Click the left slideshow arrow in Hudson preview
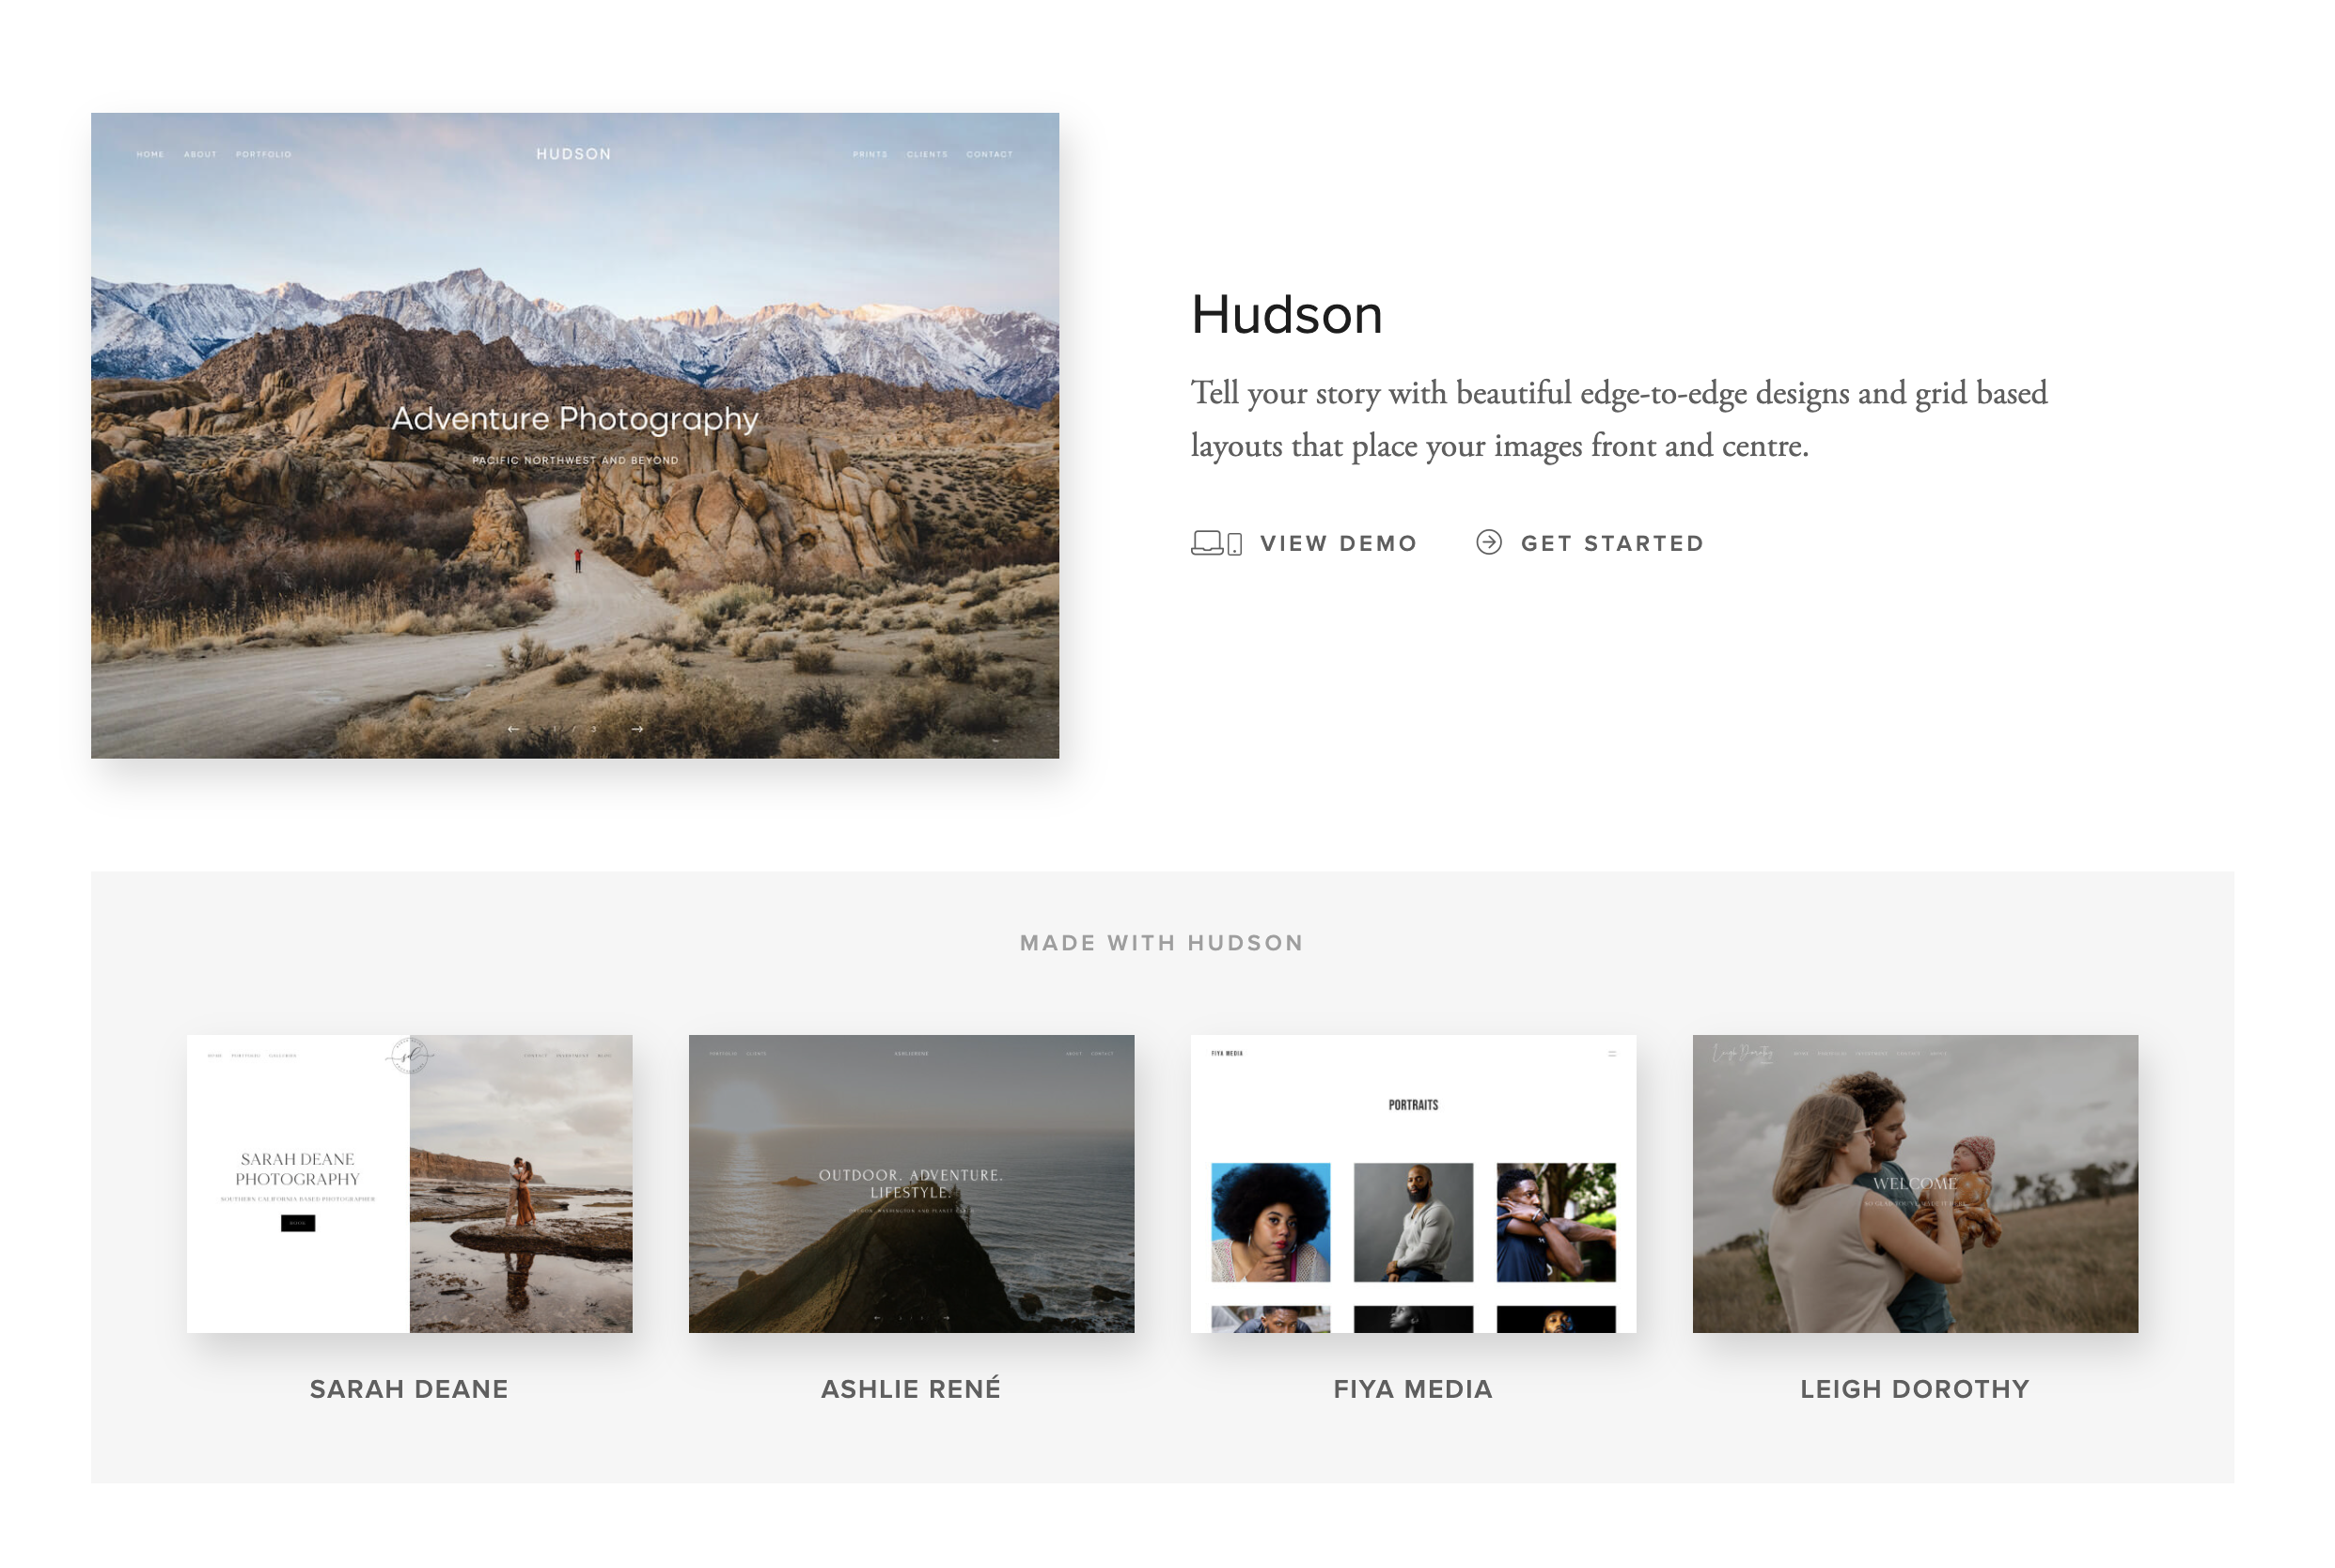This screenshot has width=2335, height=1568. point(513,729)
